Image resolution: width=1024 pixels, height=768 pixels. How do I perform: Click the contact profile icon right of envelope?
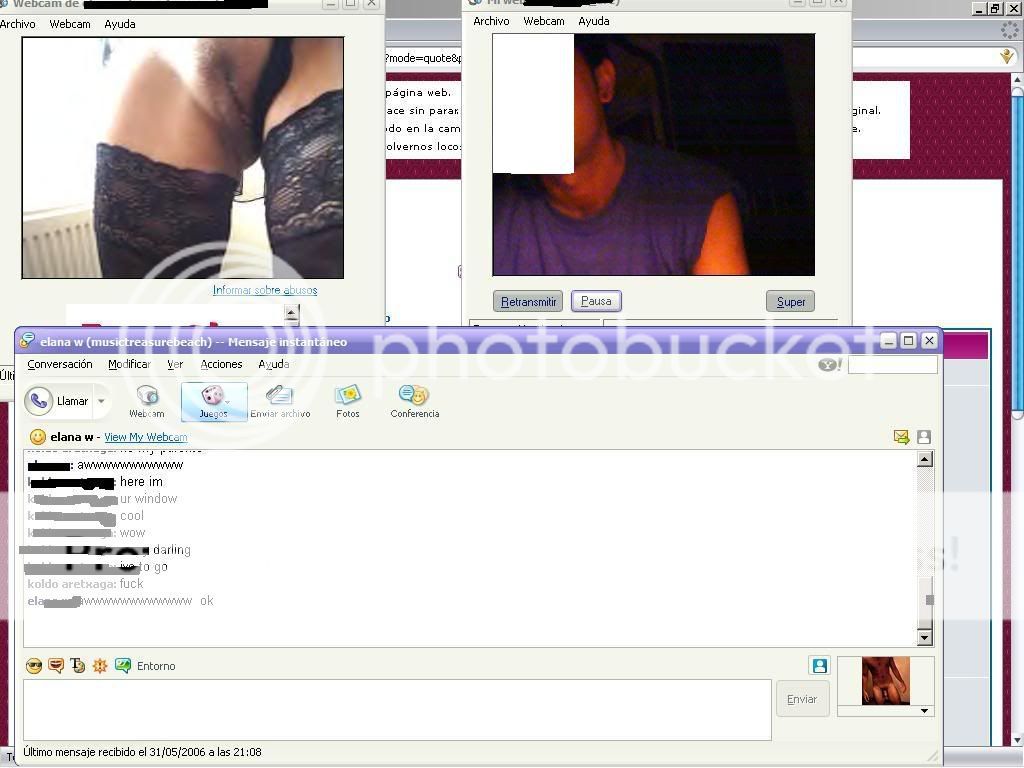click(x=923, y=437)
